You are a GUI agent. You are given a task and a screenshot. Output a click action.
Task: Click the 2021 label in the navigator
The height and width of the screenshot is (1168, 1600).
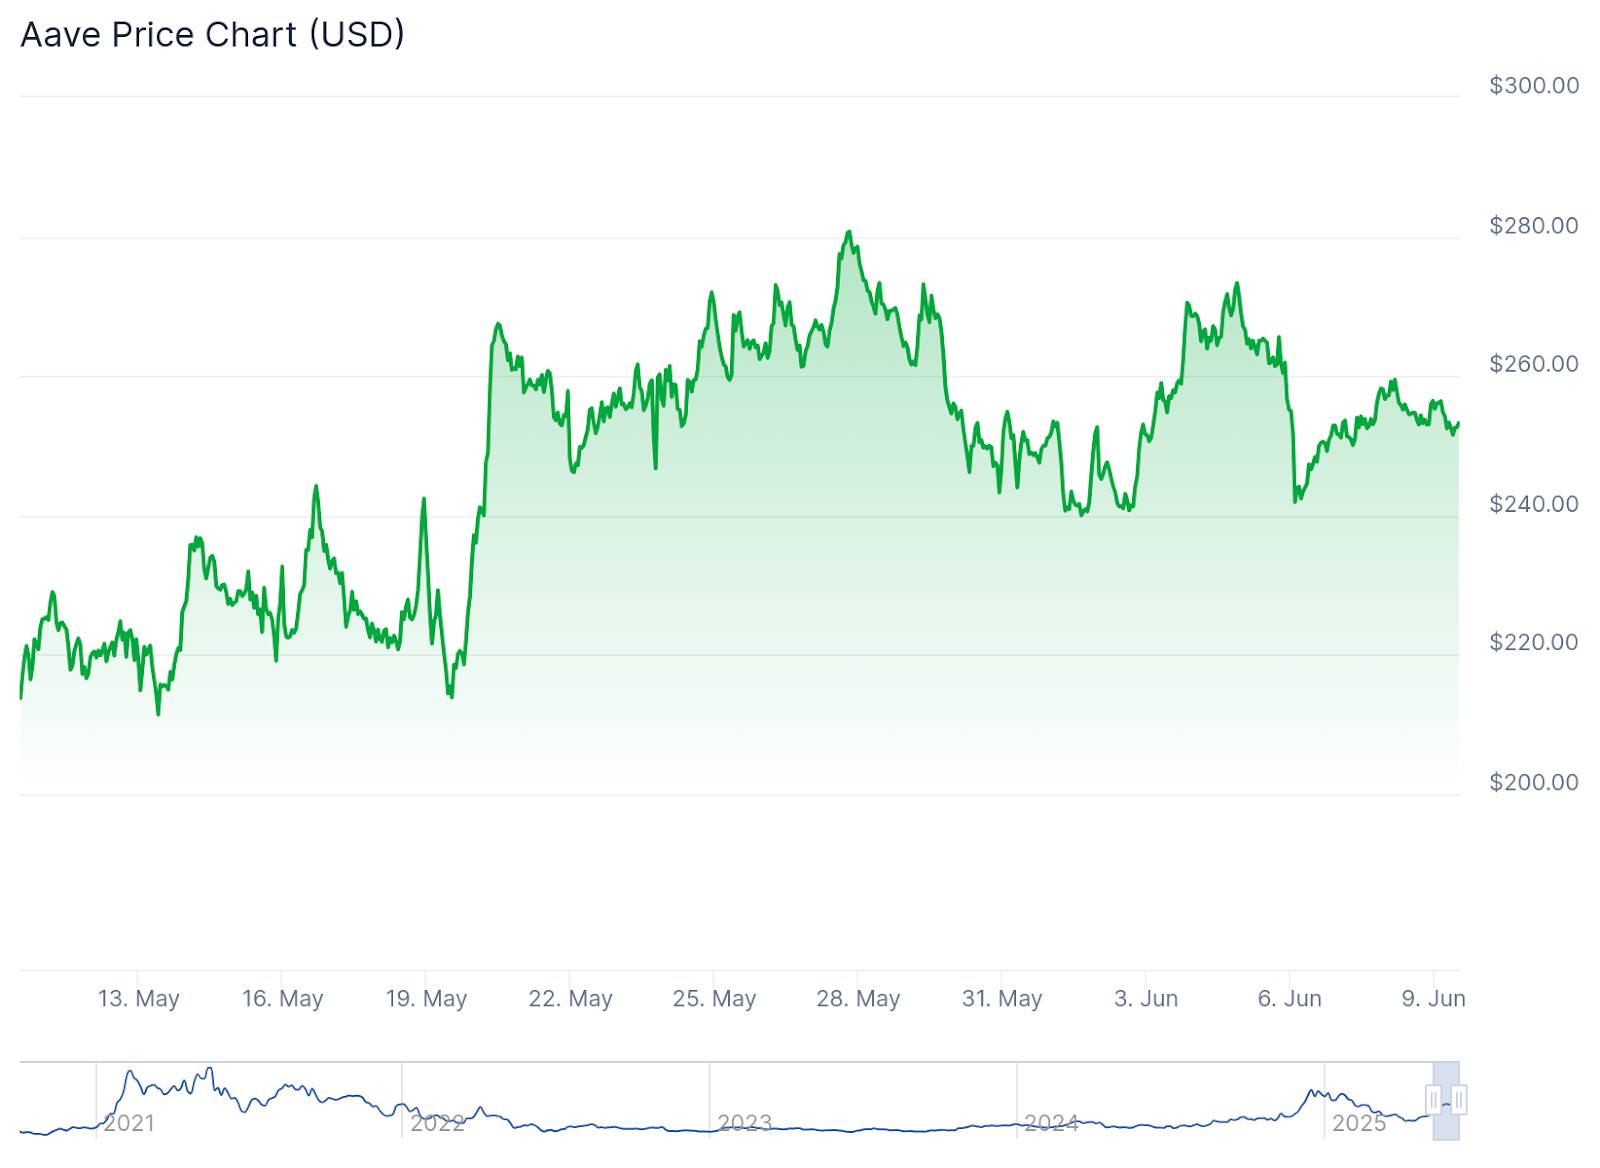pos(129,1123)
